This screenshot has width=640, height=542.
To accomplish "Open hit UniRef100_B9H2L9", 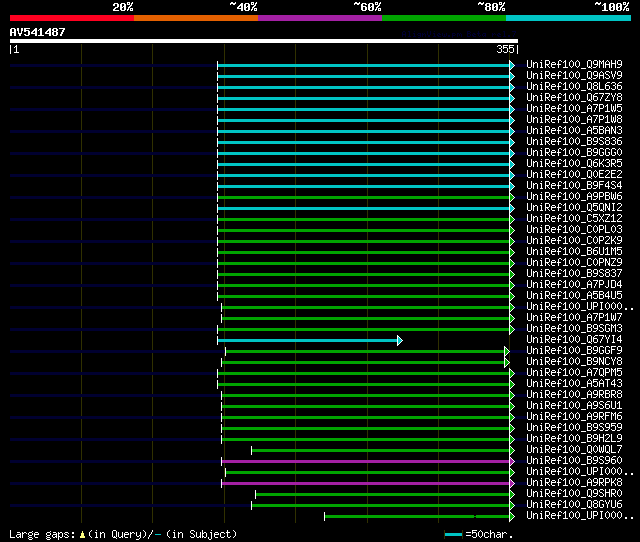I will coord(574,439).
